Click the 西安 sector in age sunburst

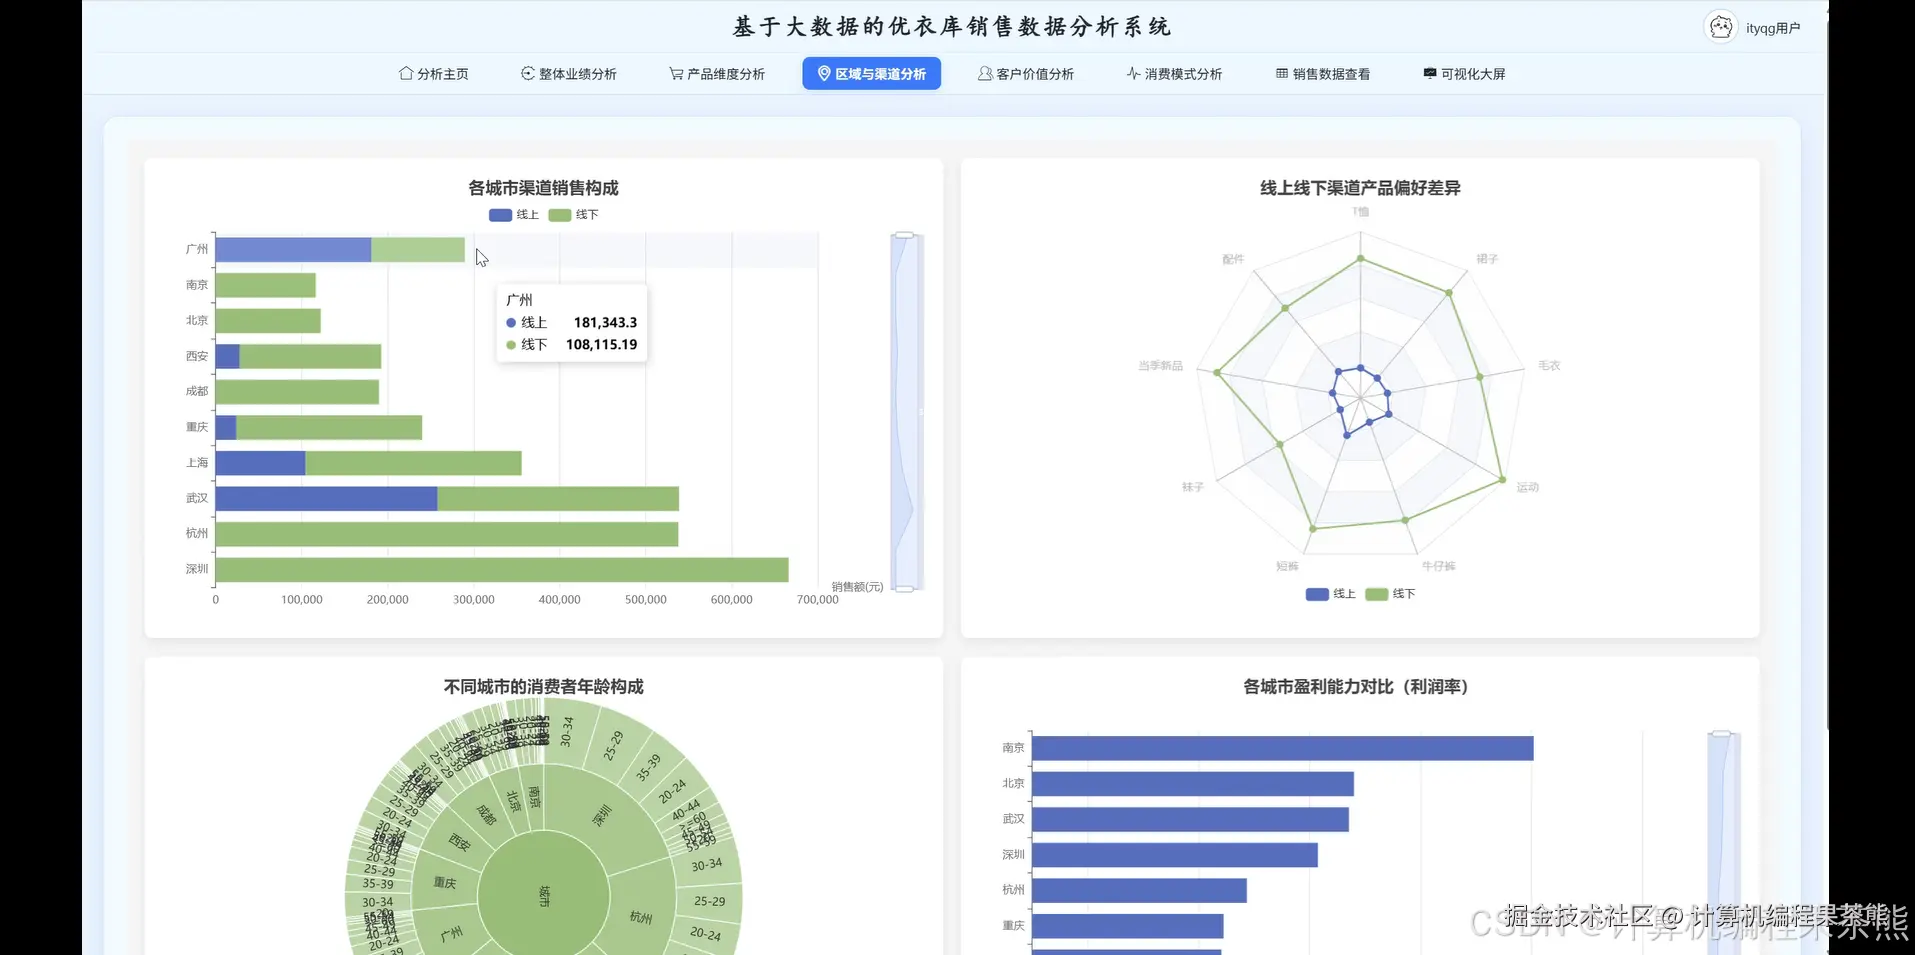click(459, 842)
